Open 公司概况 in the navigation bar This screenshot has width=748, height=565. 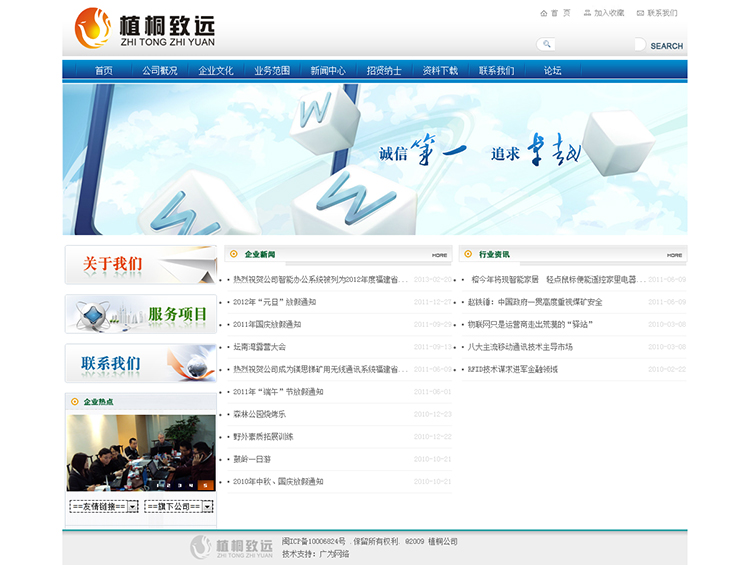(x=160, y=71)
